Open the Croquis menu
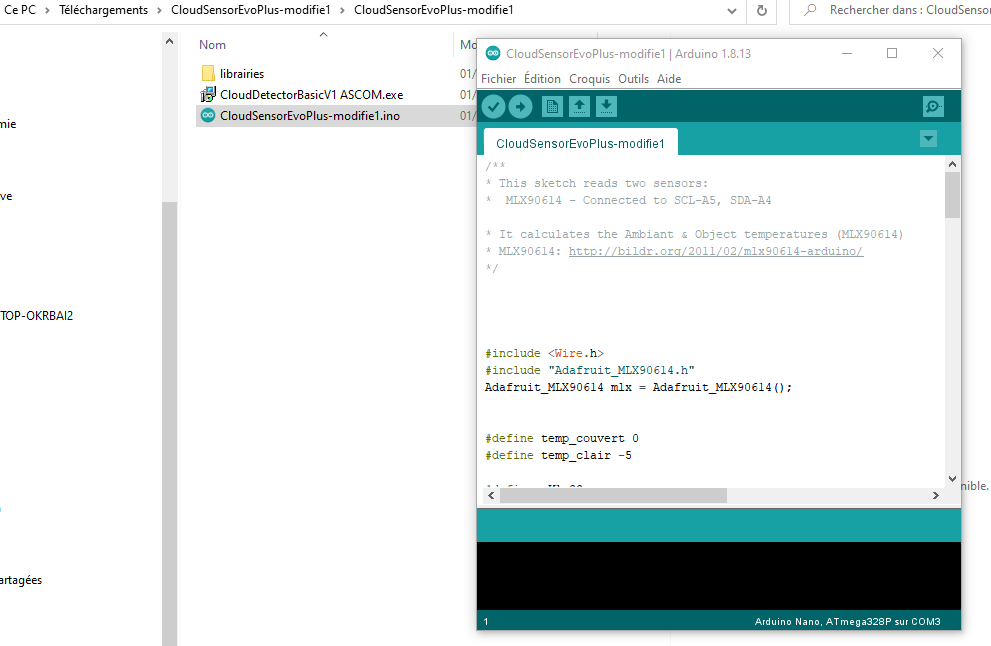 click(x=590, y=78)
